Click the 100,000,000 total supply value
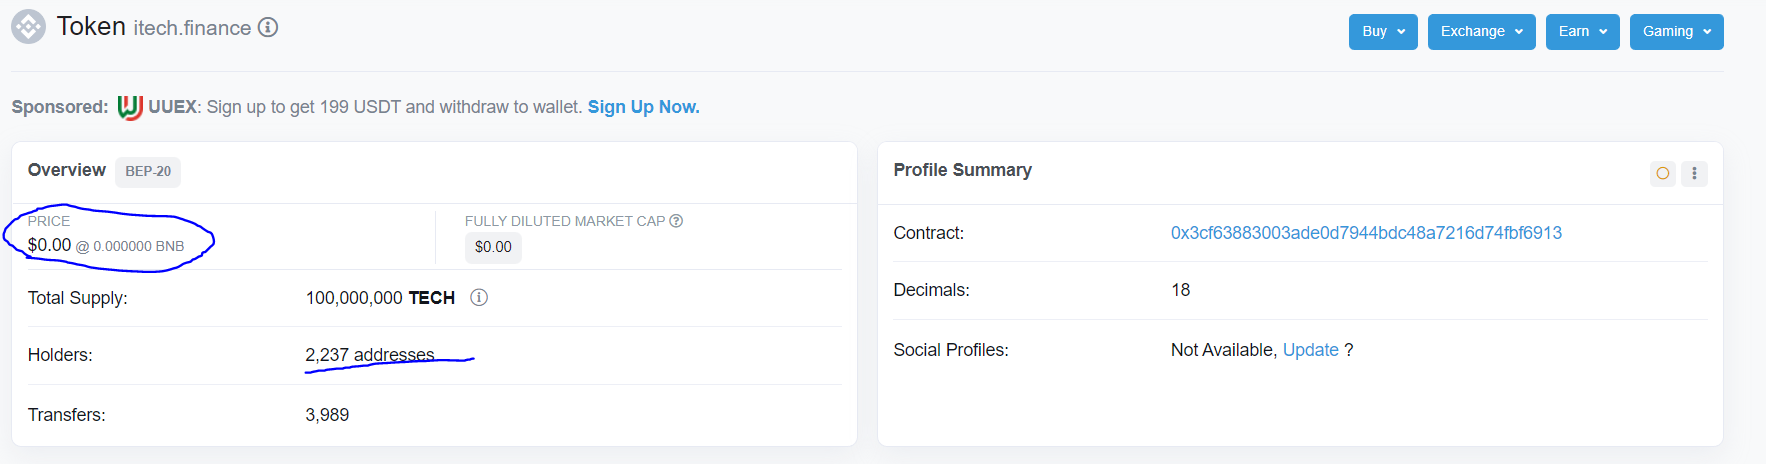 (354, 298)
